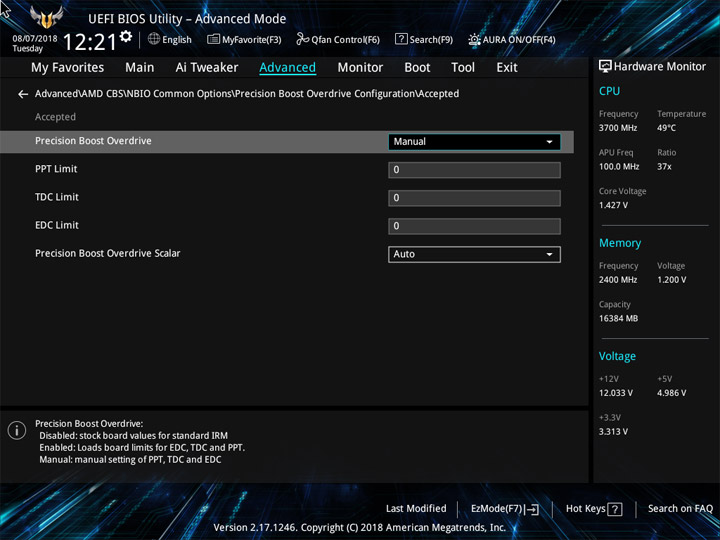
Task: Click the +12V reading 12.033 V
Action: (x=615, y=393)
